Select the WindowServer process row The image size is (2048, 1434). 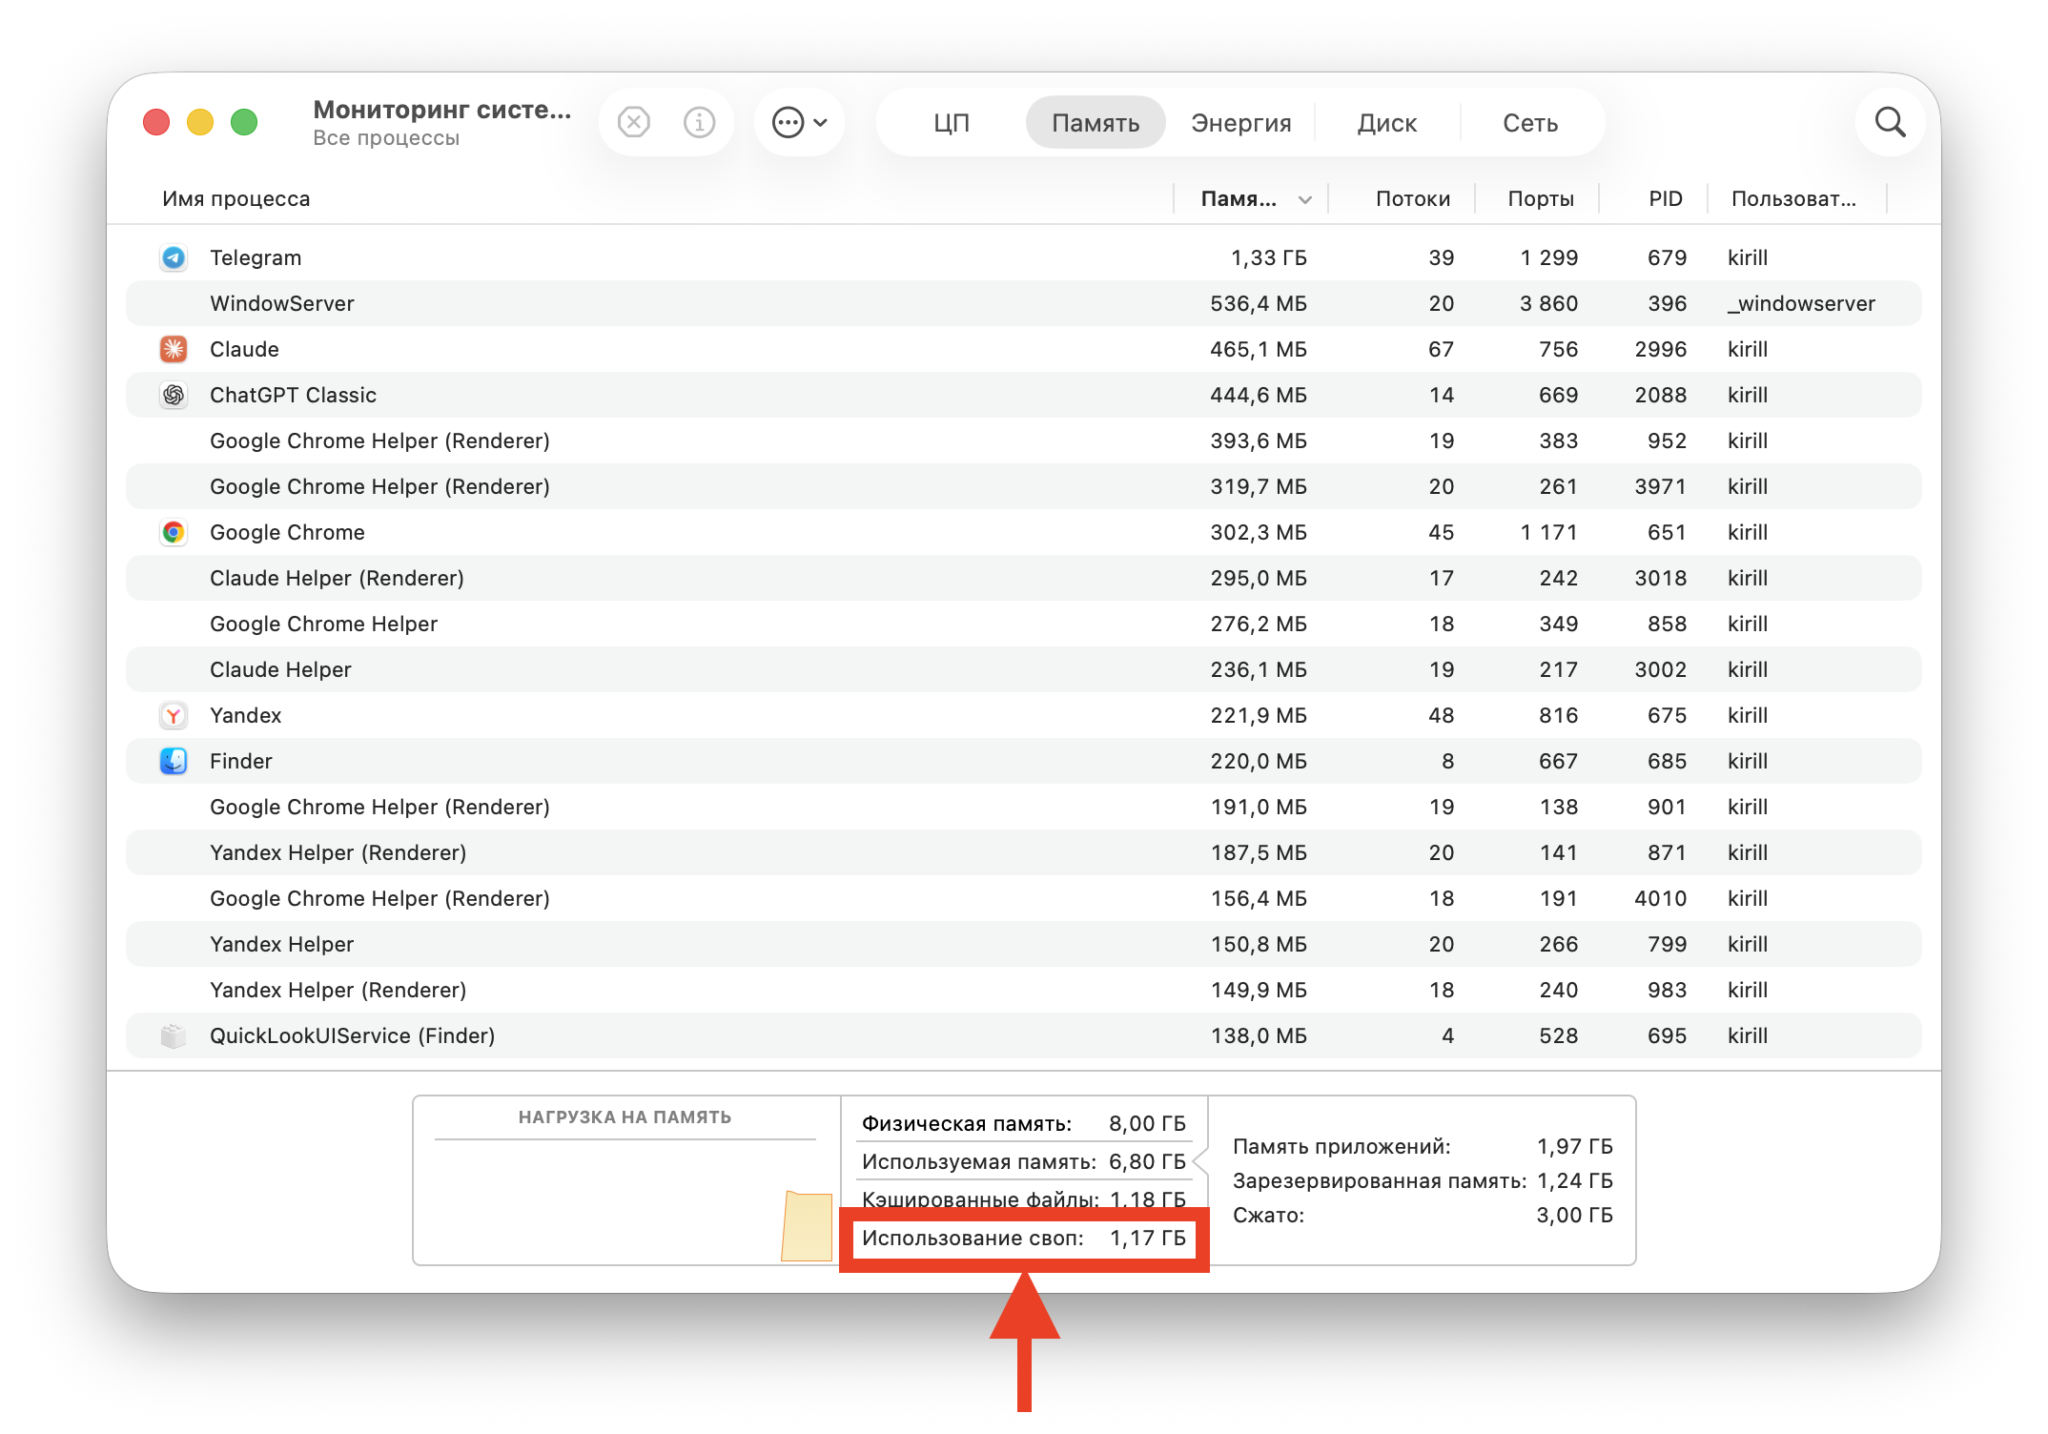click(x=1023, y=303)
